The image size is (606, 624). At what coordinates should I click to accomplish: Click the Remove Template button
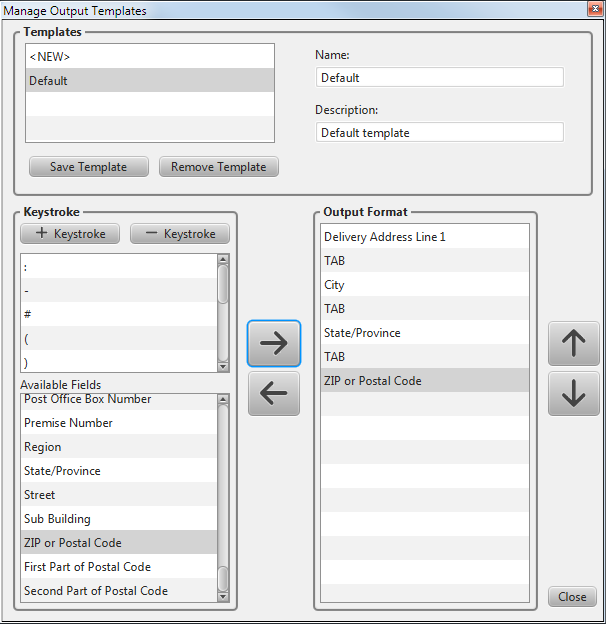[x=218, y=166]
